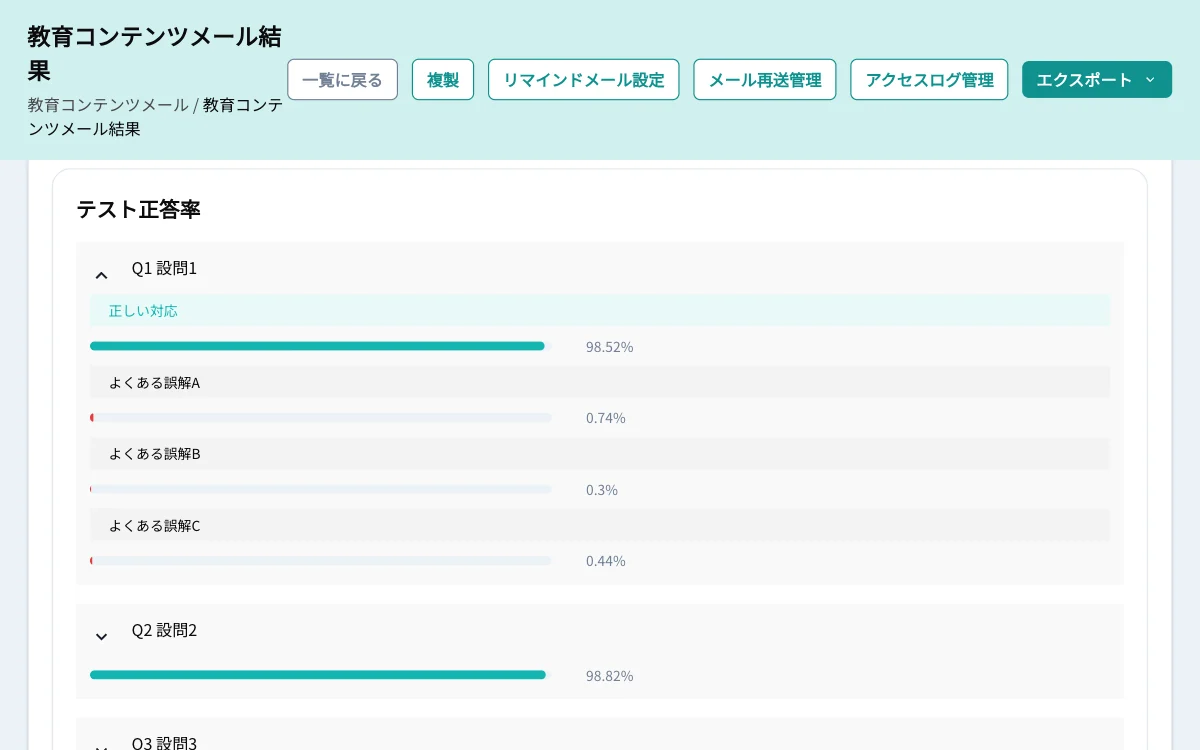The width and height of the screenshot is (1200, 750).
Task: Click the 98.82% value
Action: (x=609, y=676)
